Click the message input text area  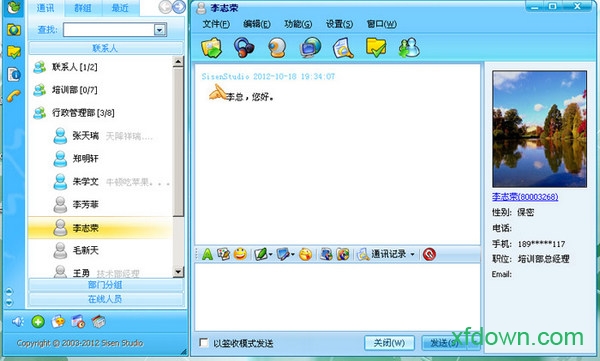[338, 297]
